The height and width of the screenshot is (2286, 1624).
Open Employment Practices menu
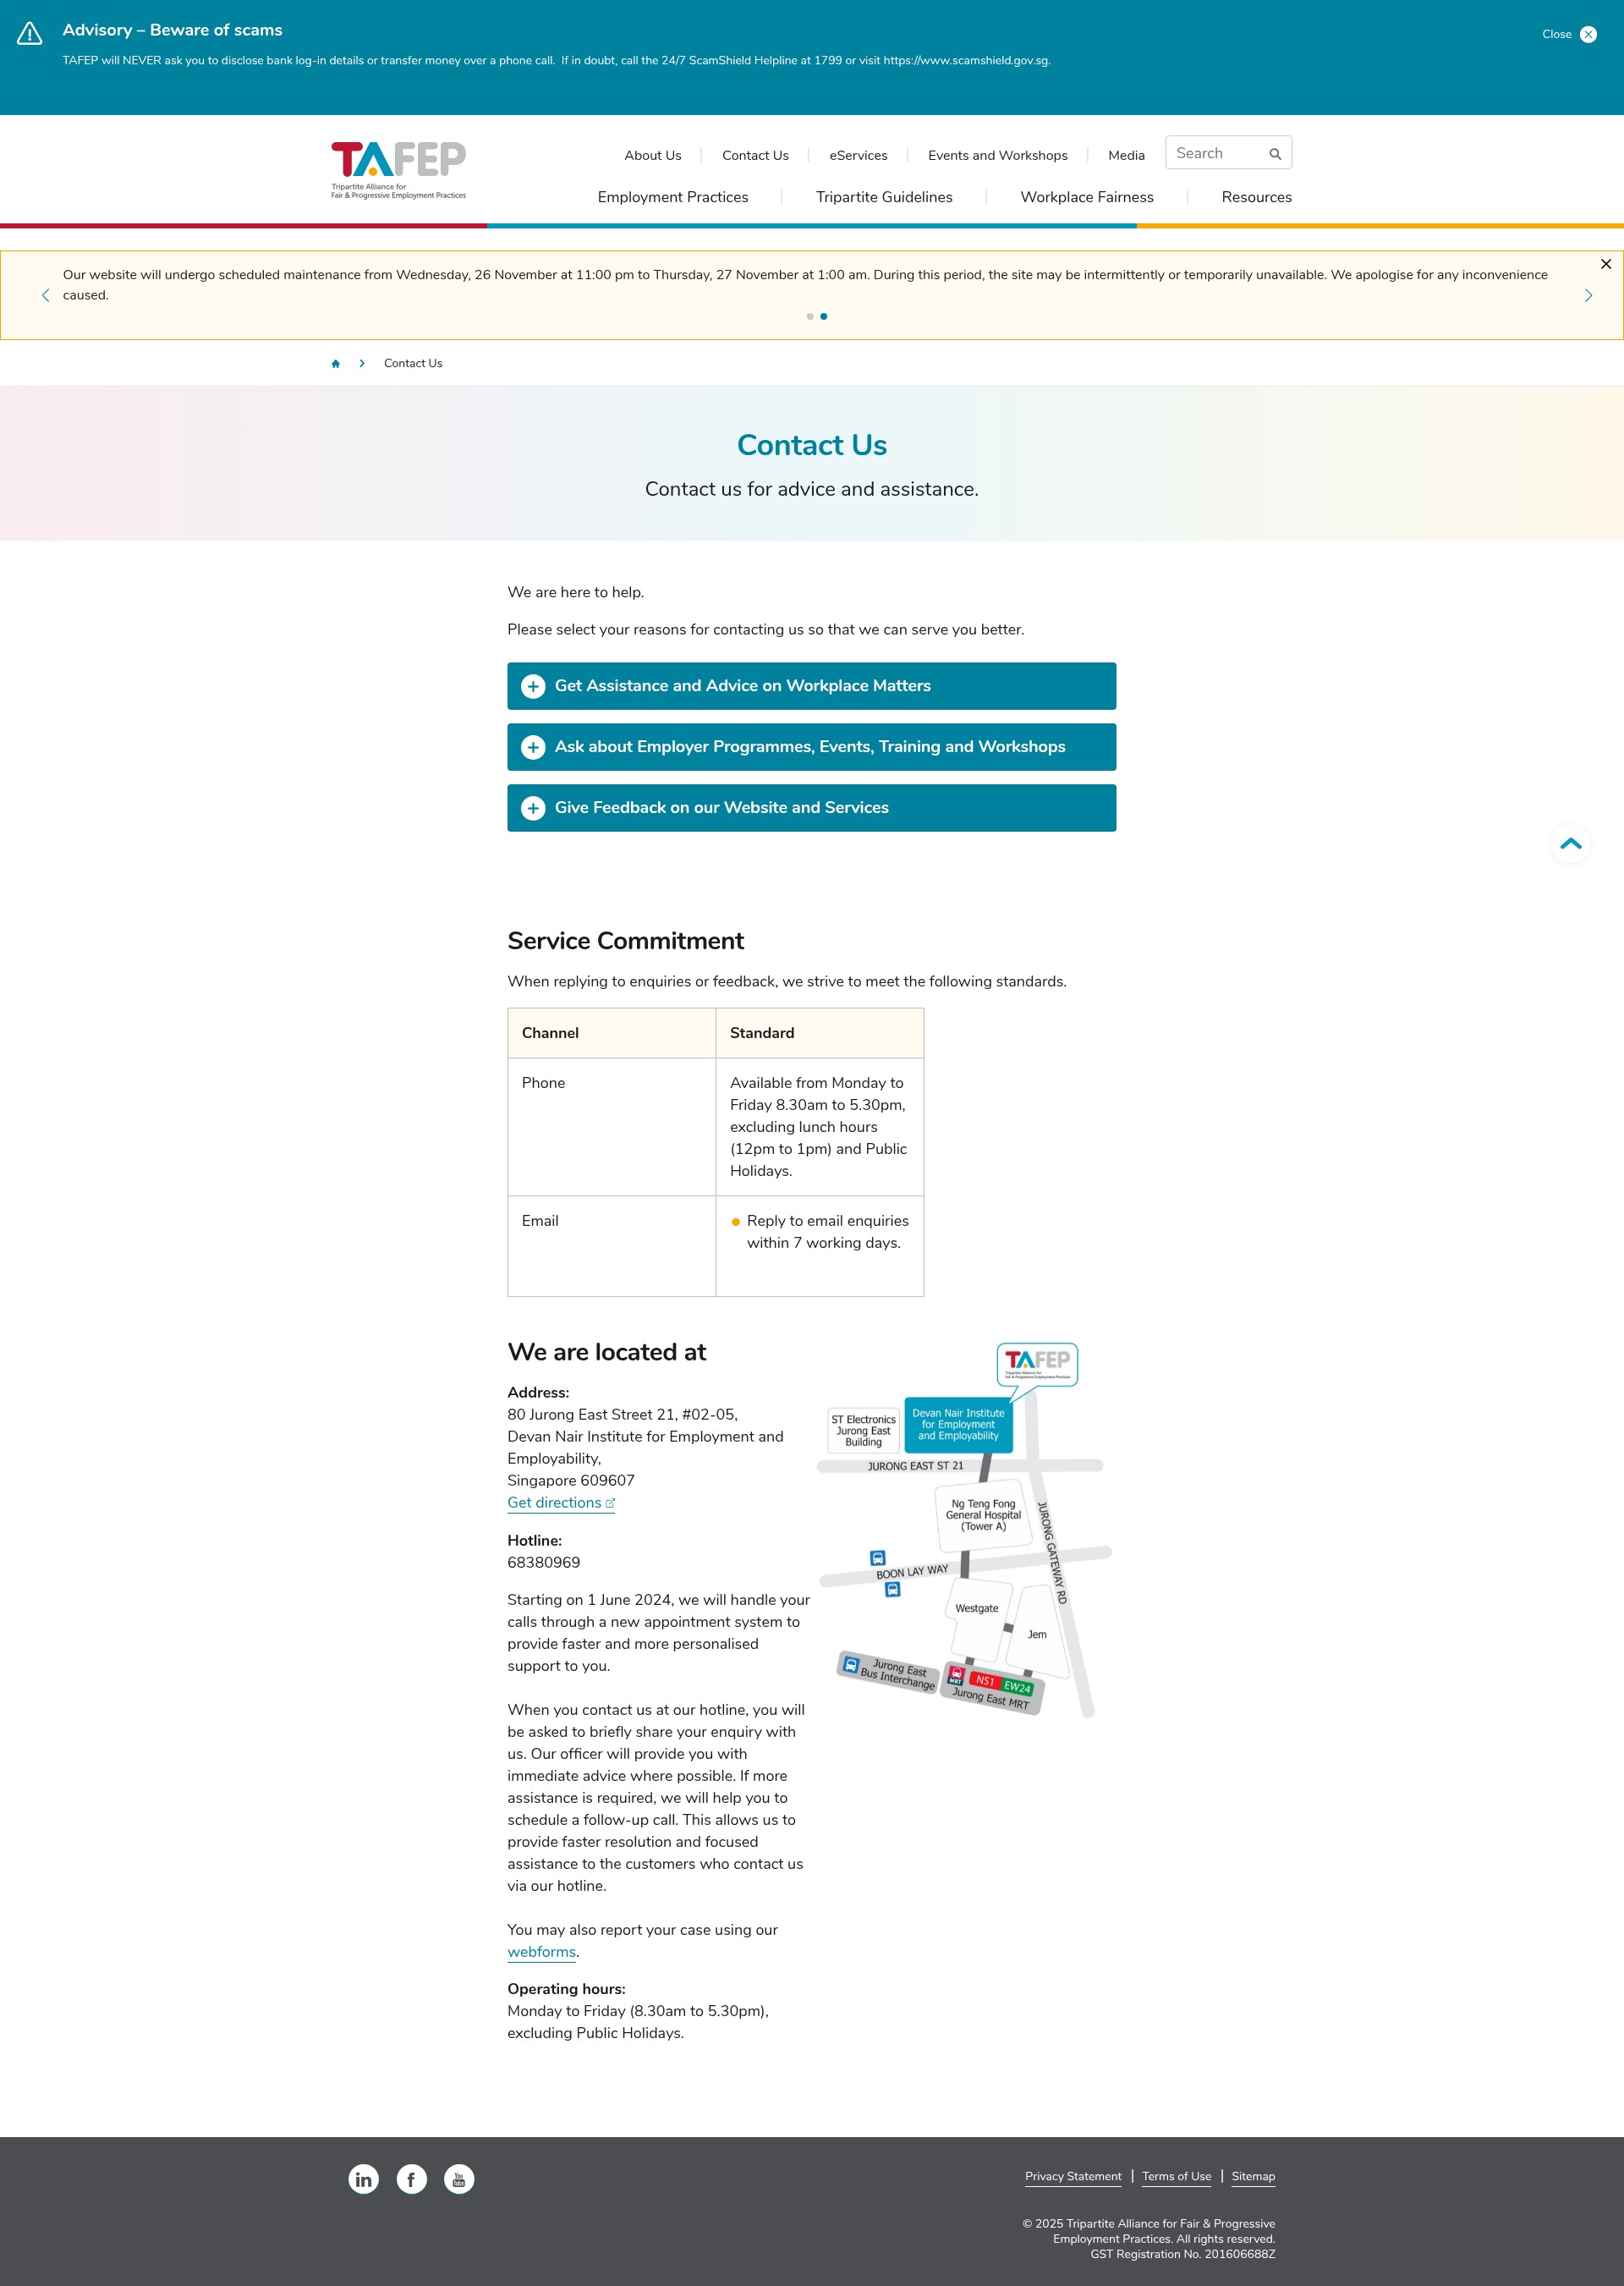pos(673,197)
